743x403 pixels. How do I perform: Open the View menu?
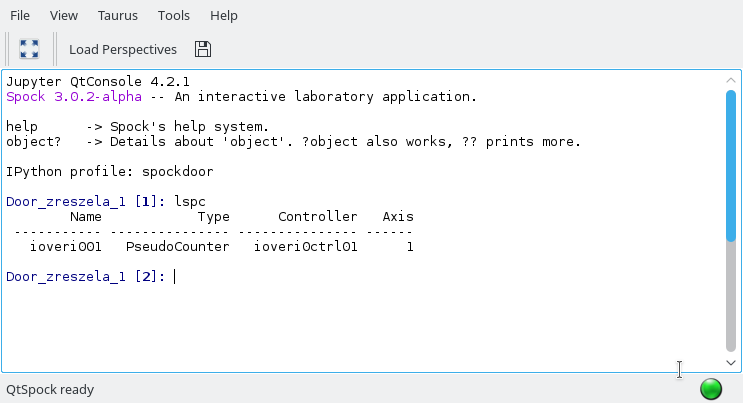coord(63,16)
